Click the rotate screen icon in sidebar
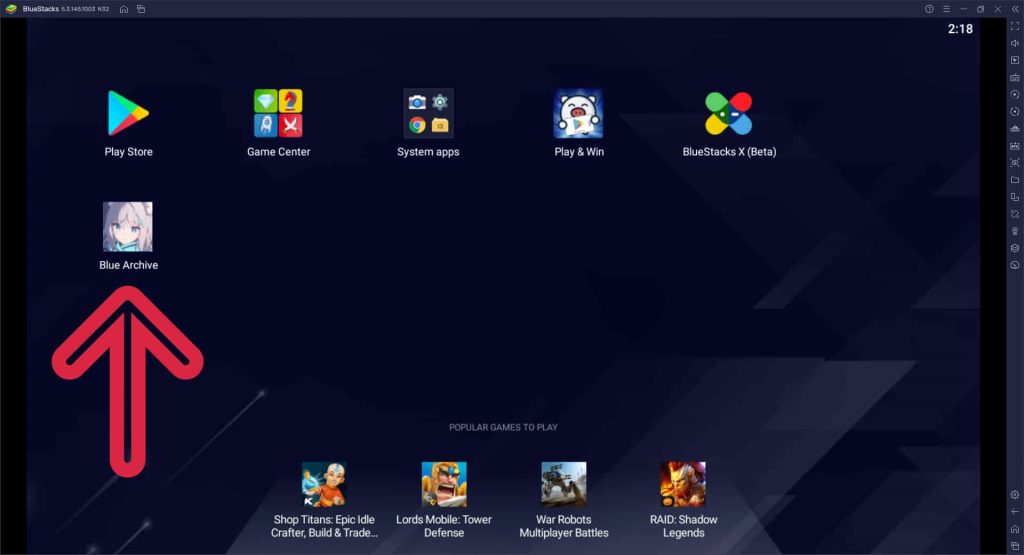 click(x=1015, y=197)
